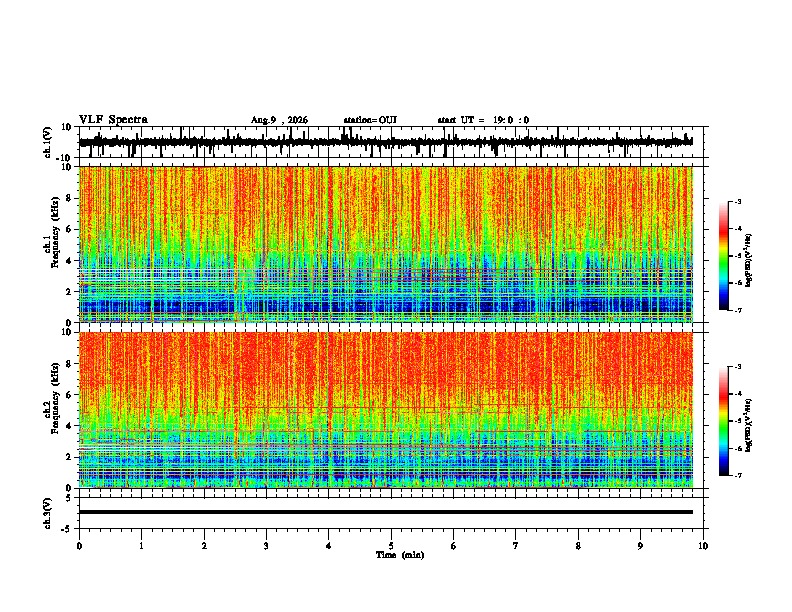Click the time axis tick label "2"
792x612 pixels.
(204, 546)
